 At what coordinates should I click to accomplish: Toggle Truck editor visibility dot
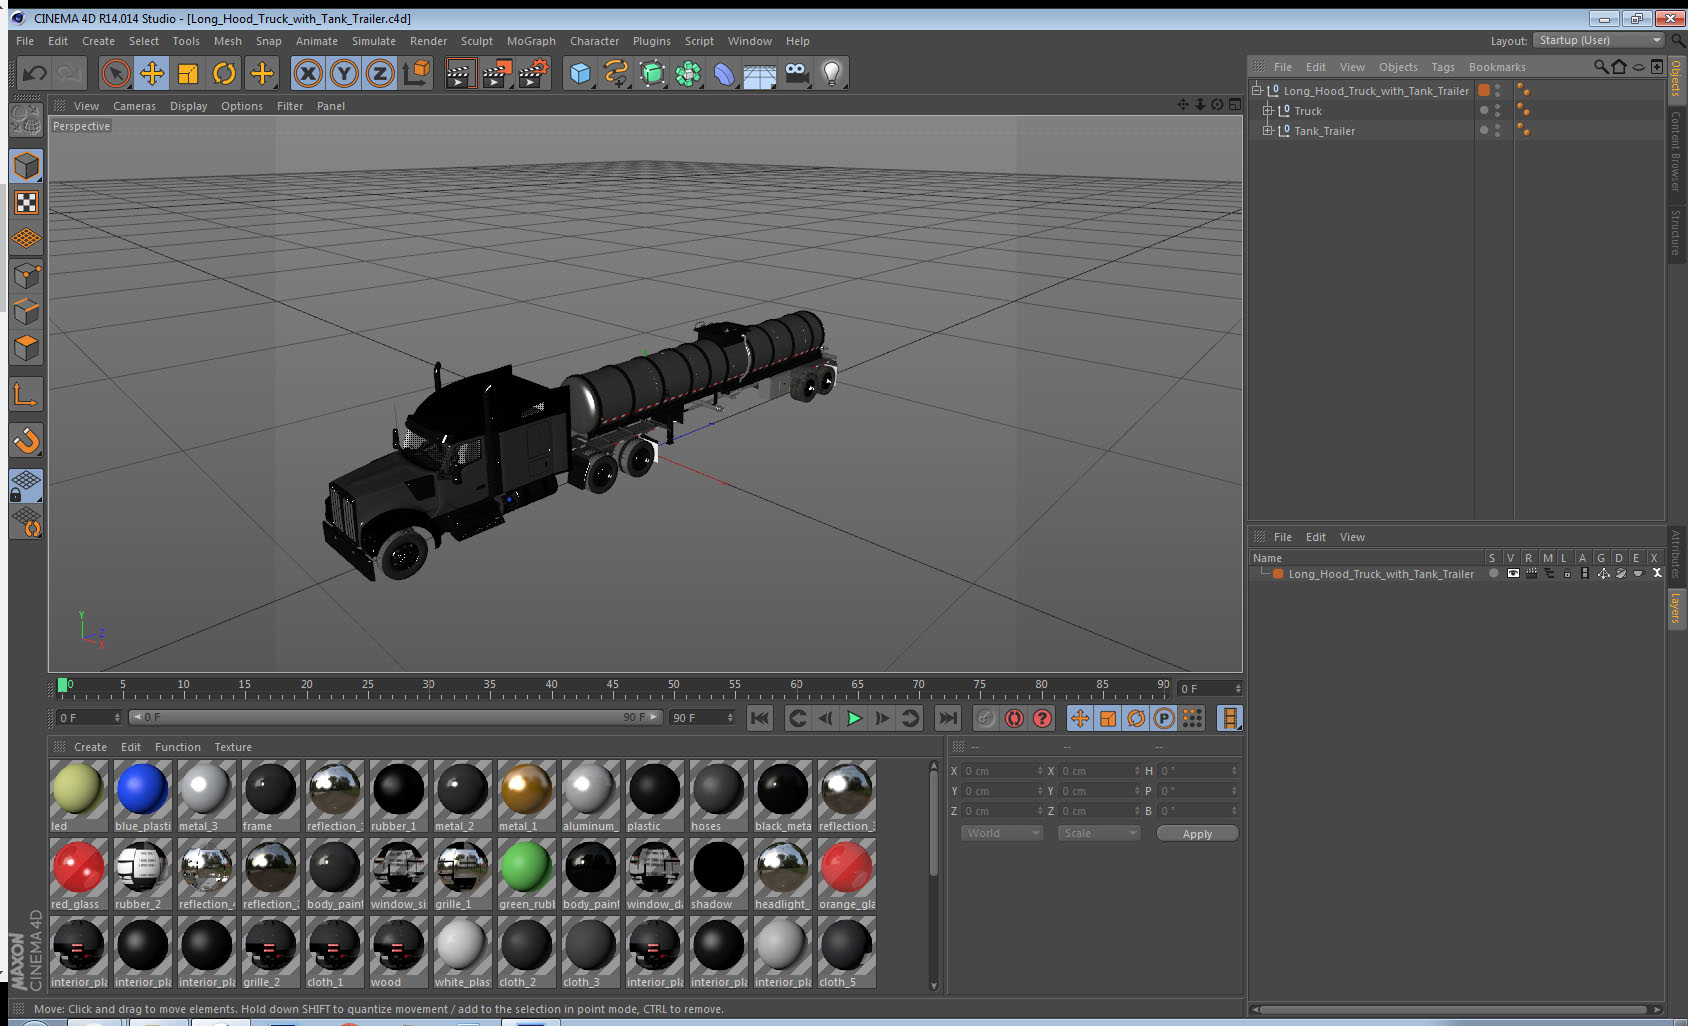[1497, 107]
